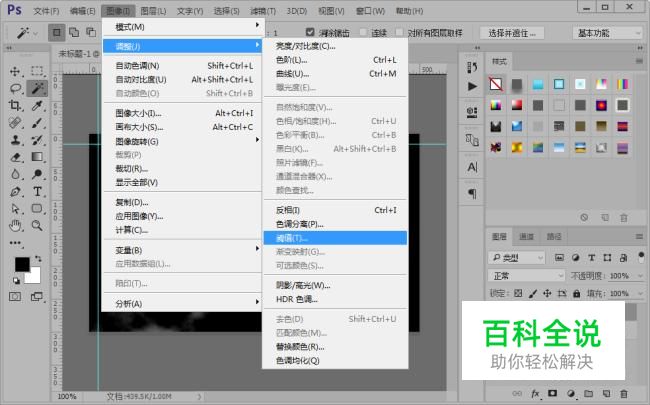Expand the 模式(M) submenu
The image size is (650, 405).
click(x=182, y=27)
